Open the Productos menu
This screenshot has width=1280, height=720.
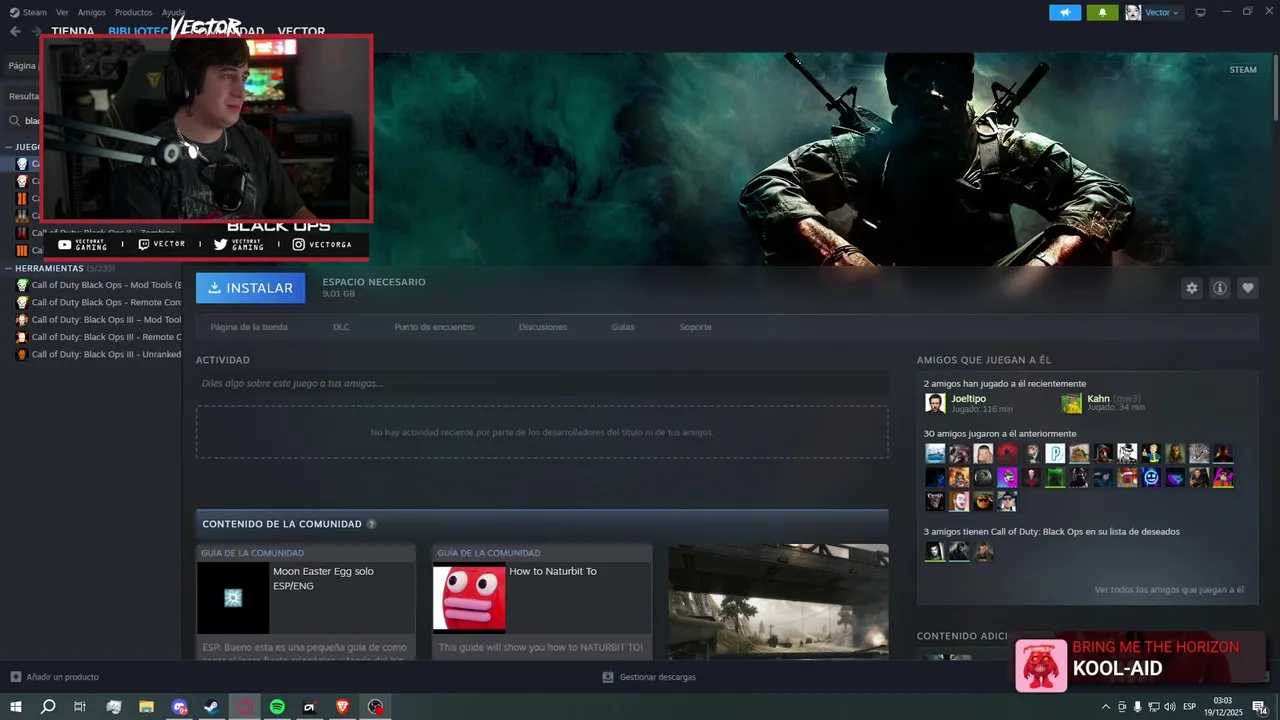click(134, 12)
